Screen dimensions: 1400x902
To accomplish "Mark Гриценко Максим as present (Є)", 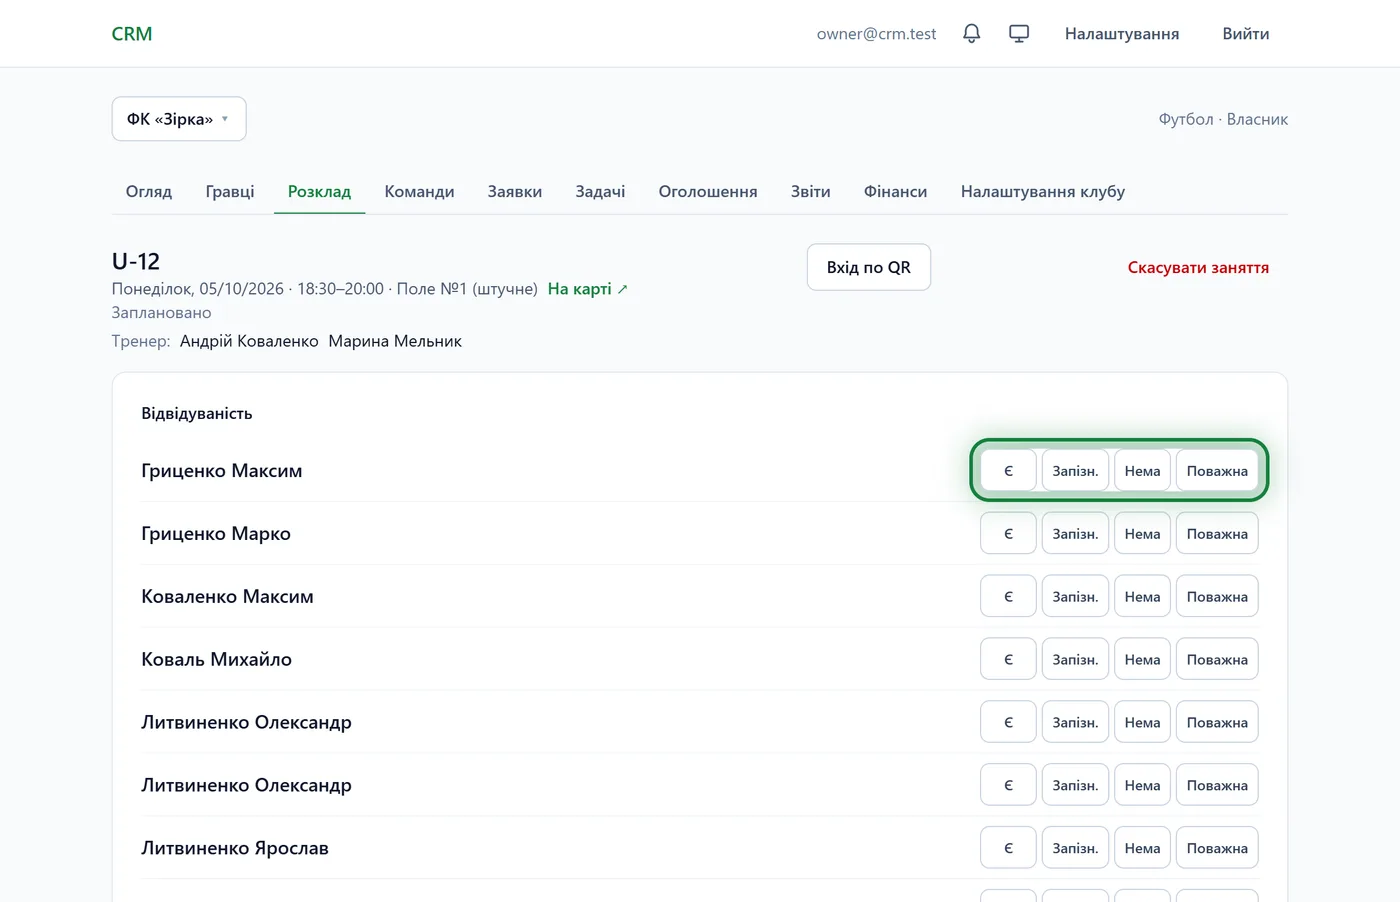I will tap(1008, 471).
